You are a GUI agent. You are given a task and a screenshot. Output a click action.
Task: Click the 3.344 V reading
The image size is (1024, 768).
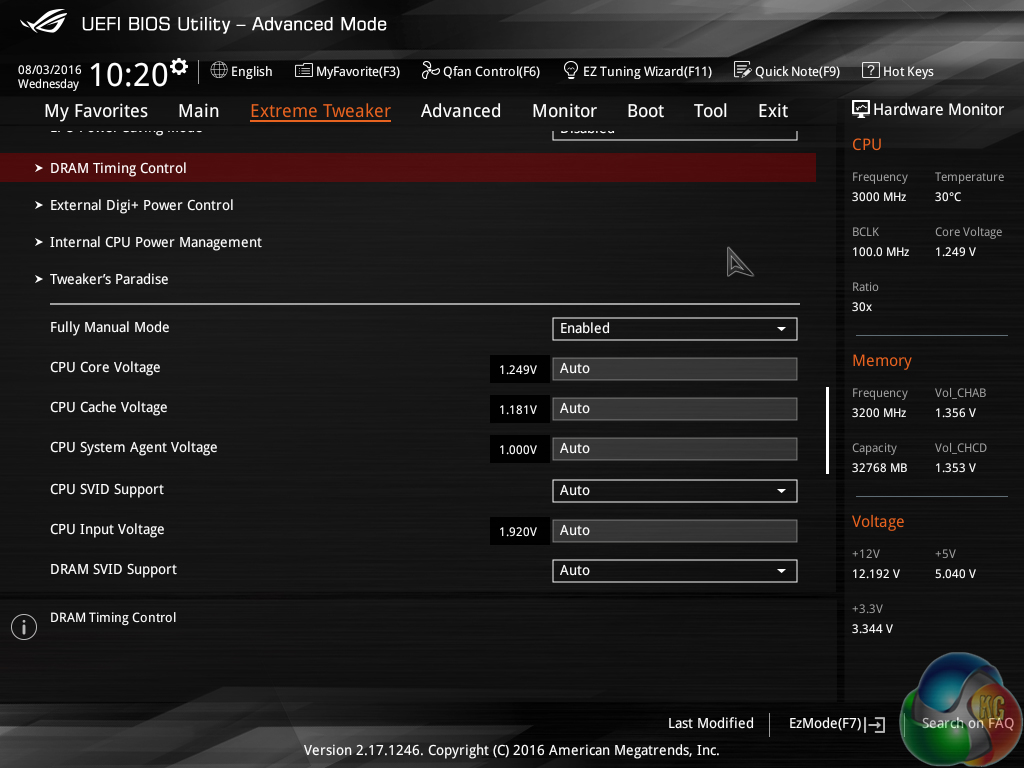(x=872, y=629)
